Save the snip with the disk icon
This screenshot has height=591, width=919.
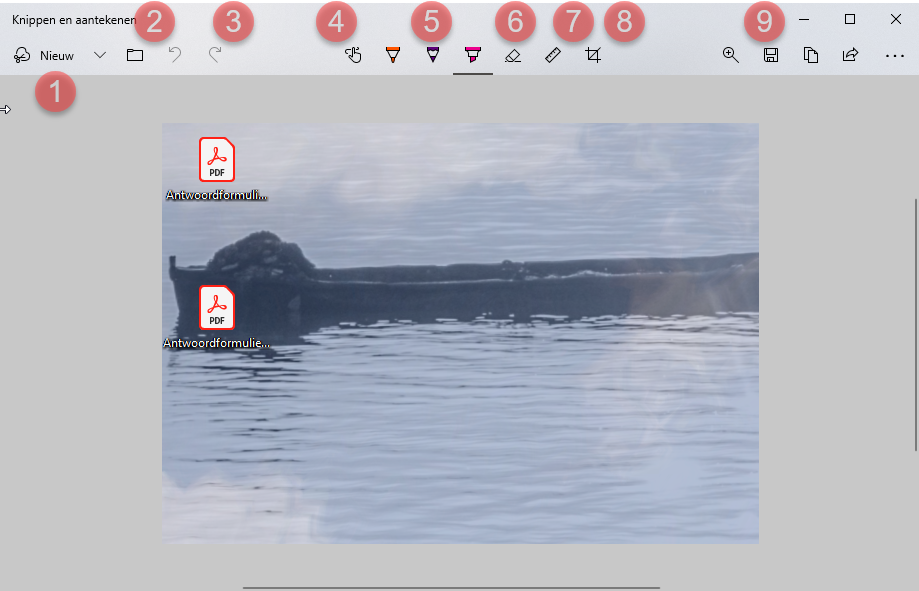(x=771, y=55)
